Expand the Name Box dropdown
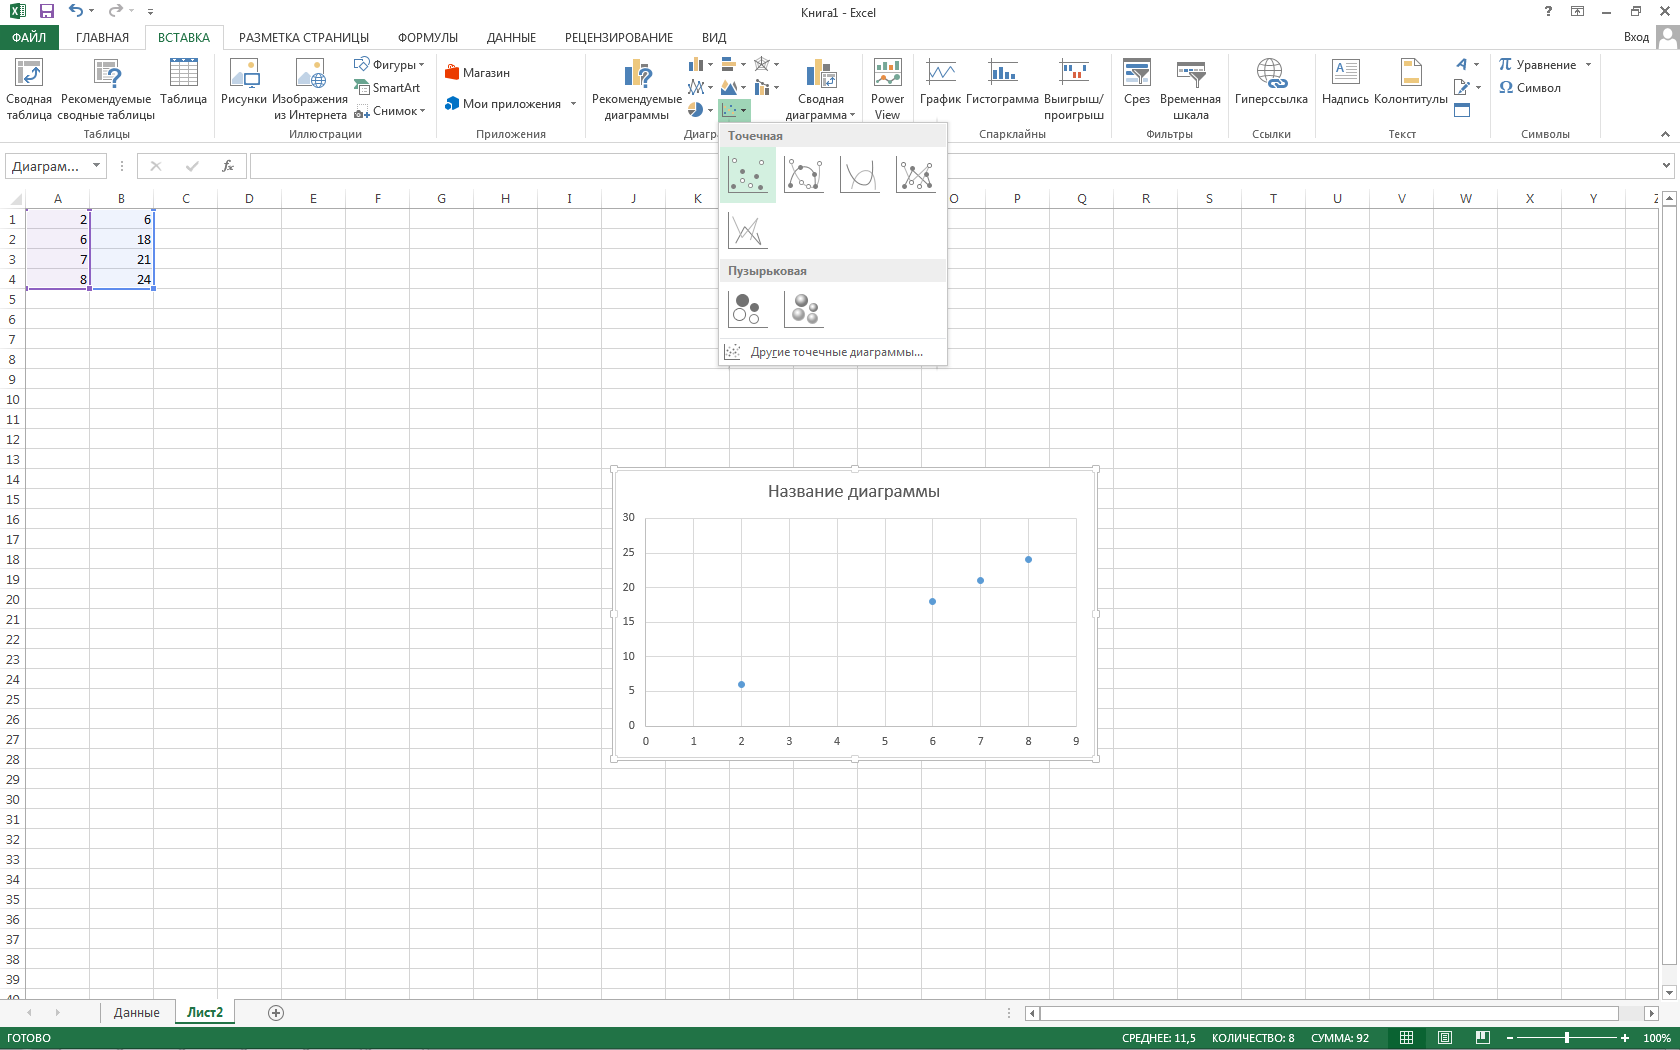This screenshot has width=1680, height=1050. 96,166
